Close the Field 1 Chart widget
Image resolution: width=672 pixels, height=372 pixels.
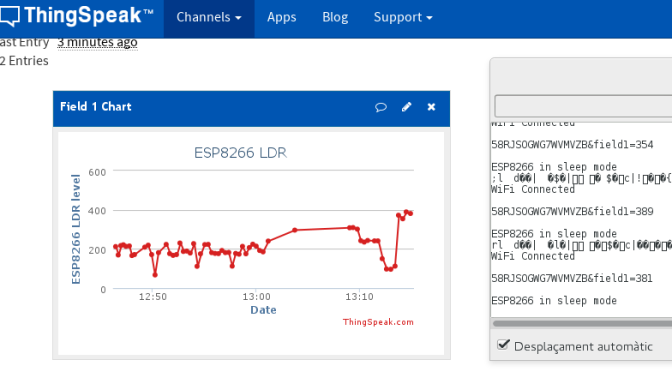(x=431, y=107)
